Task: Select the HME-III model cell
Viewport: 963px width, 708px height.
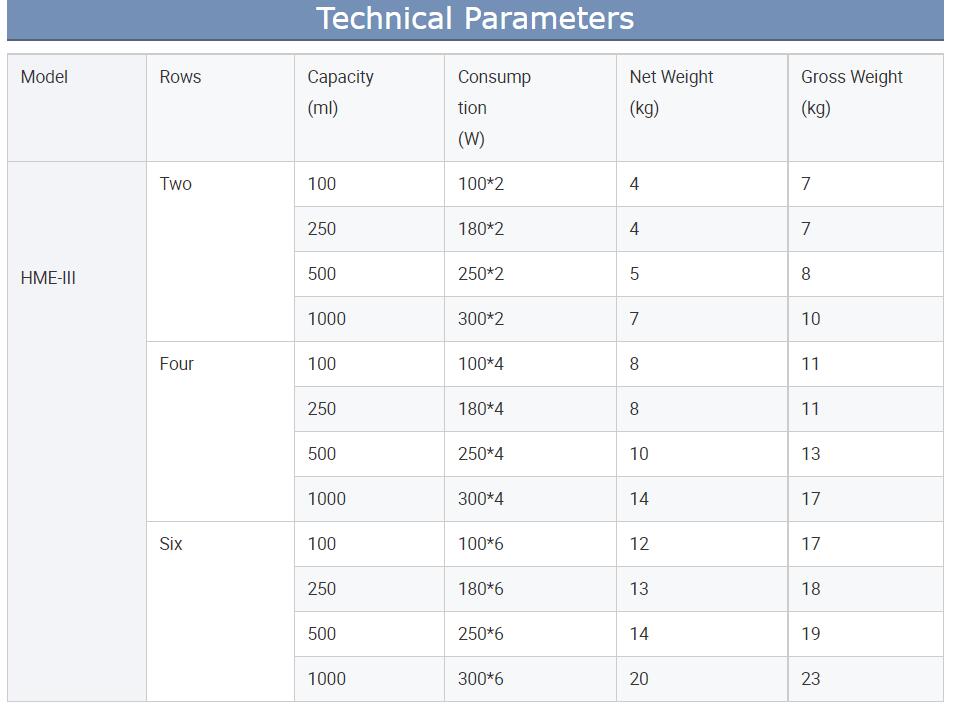Action: pyautogui.click(x=48, y=278)
